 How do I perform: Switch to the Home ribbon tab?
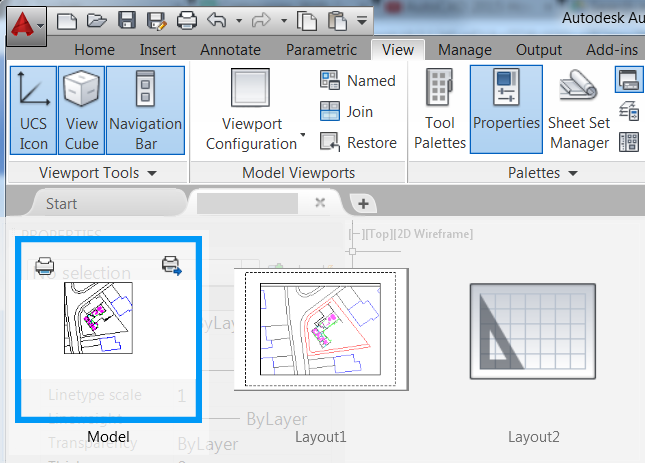(x=95, y=50)
